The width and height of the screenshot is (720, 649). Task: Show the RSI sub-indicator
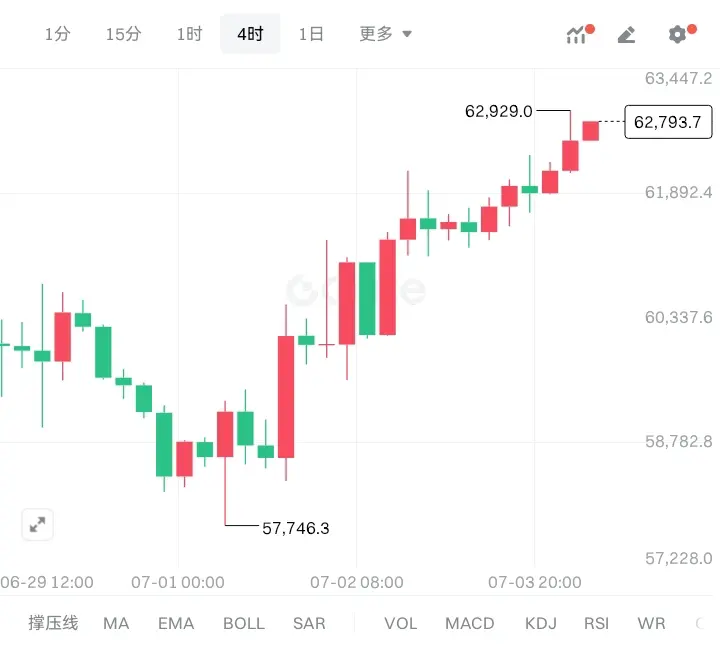[596, 623]
